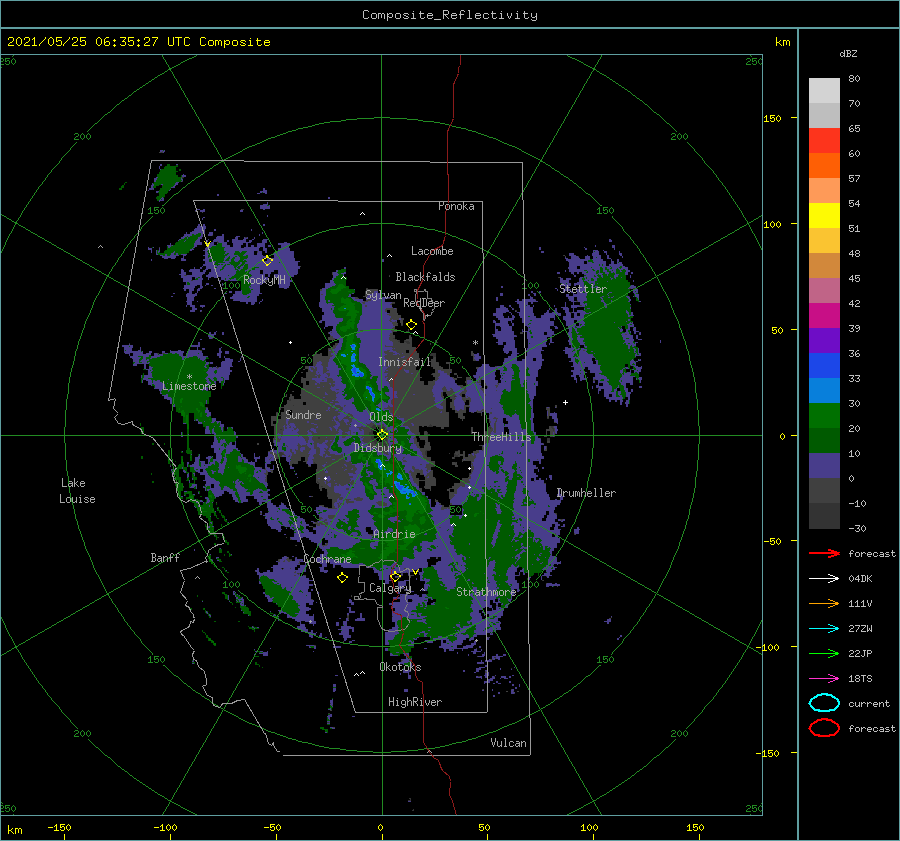900x841 pixels.
Task: Select the green 20-30 dBZ color swatch
Action: (x=824, y=416)
